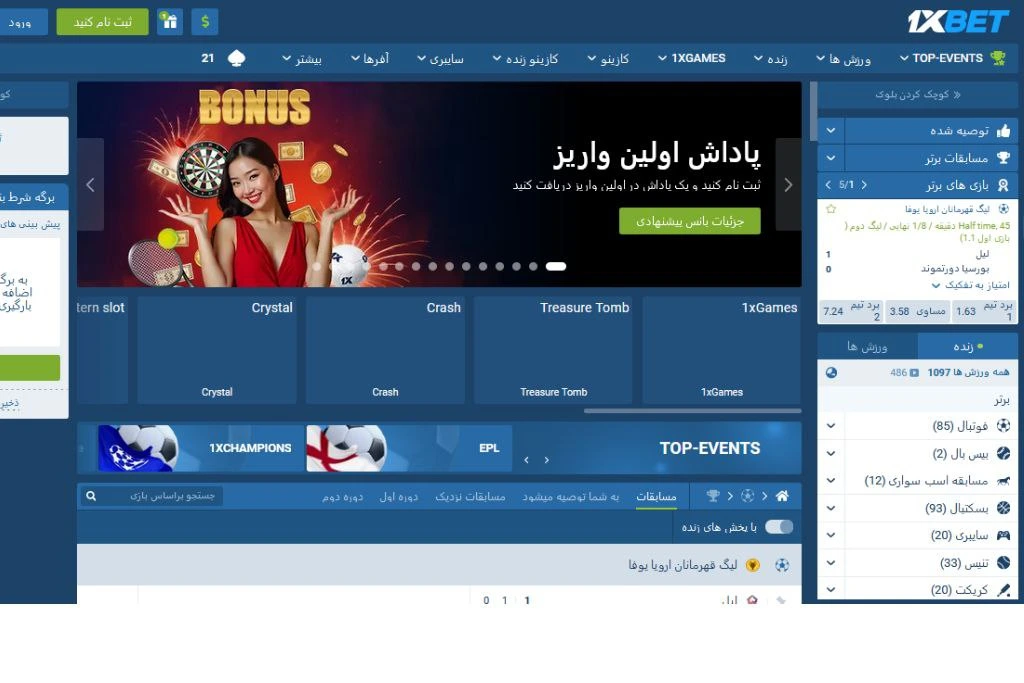Click the dollar deposit icon

pyautogui.click(x=205, y=22)
